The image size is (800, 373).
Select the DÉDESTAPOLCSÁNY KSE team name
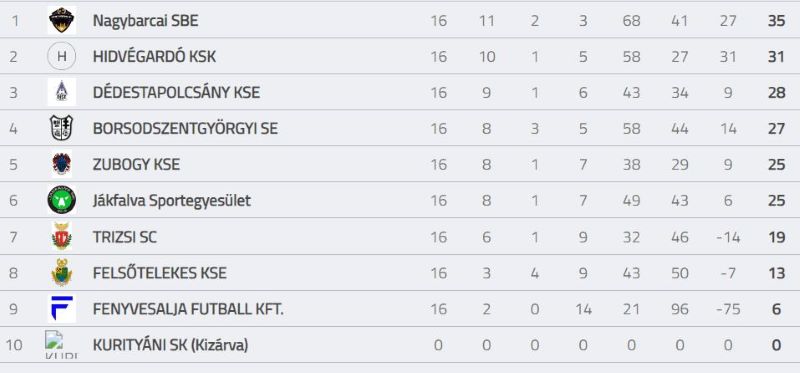pos(176,92)
